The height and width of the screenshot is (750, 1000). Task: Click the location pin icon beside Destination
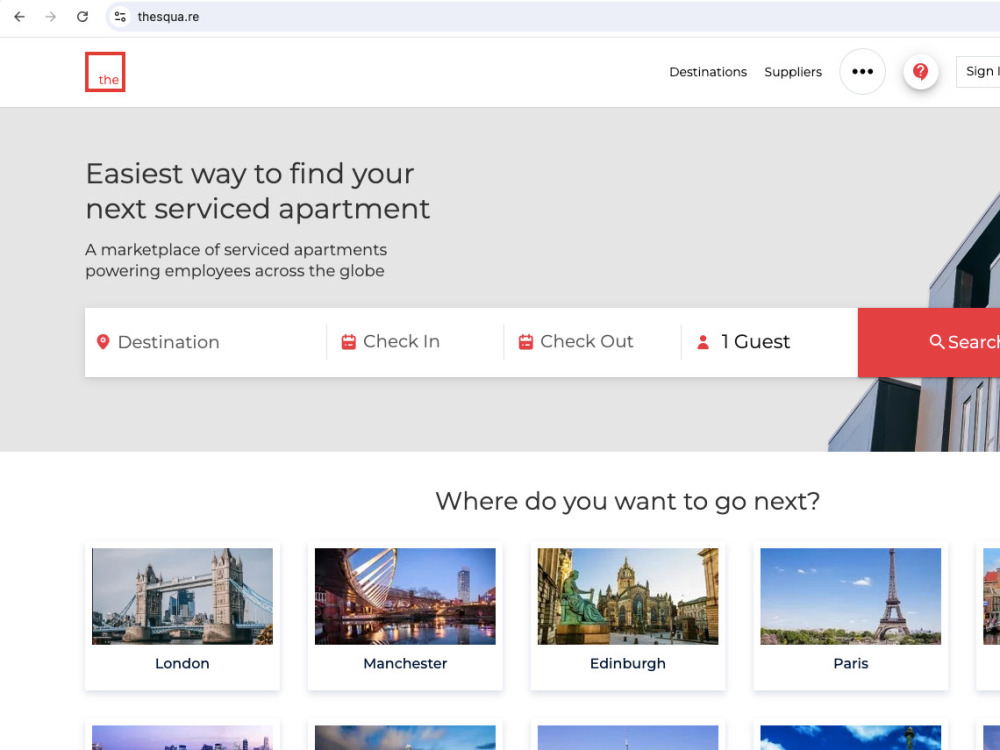click(x=103, y=342)
